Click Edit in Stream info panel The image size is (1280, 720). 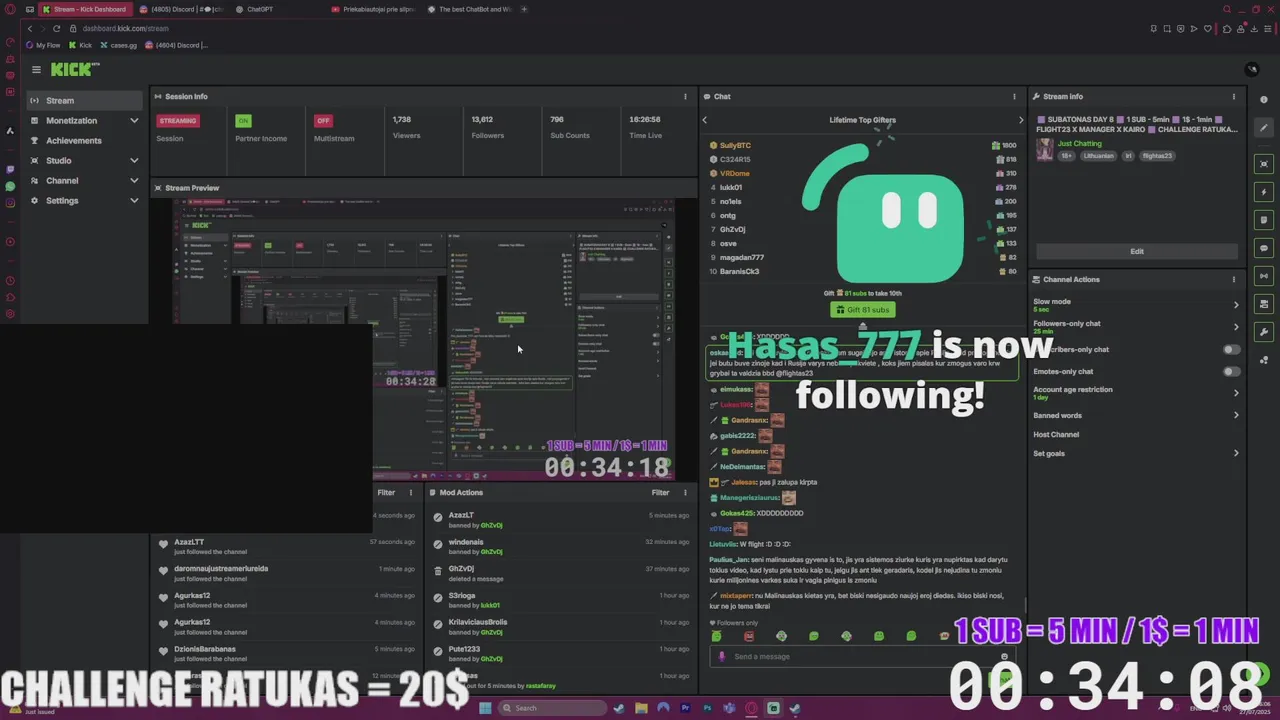point(1137,252)
